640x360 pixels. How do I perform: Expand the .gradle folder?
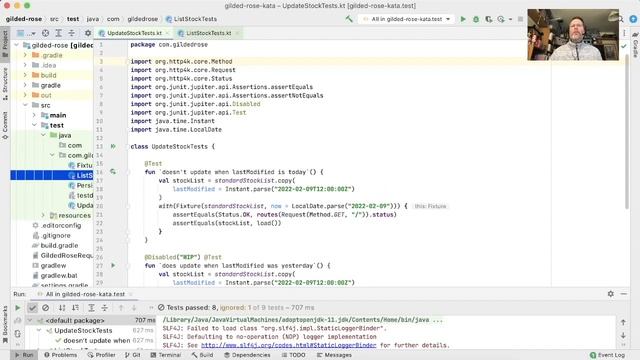tap(25, 55)
